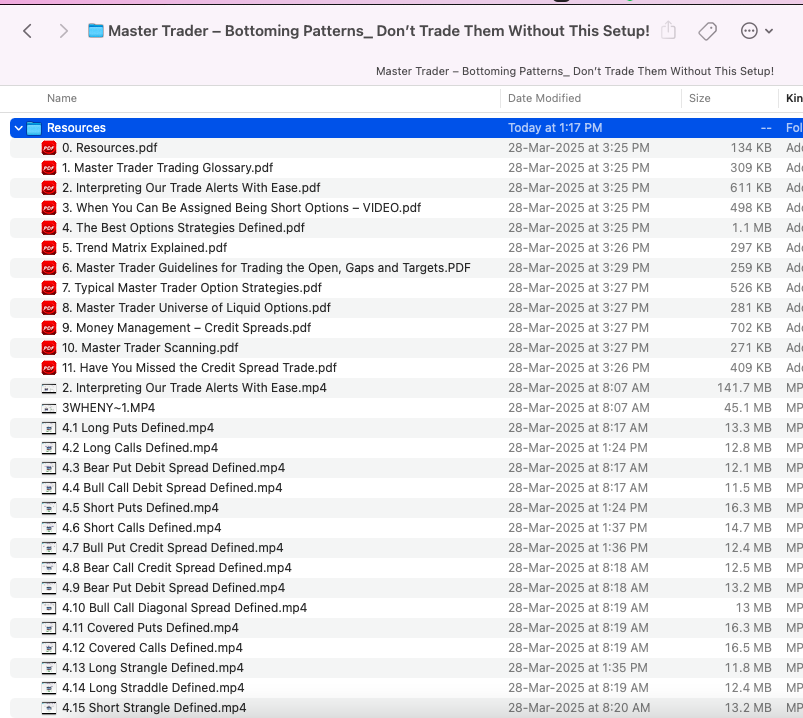Sort by the Kind column header
This screenshot has height=718, width=803.
click(794, 98)
